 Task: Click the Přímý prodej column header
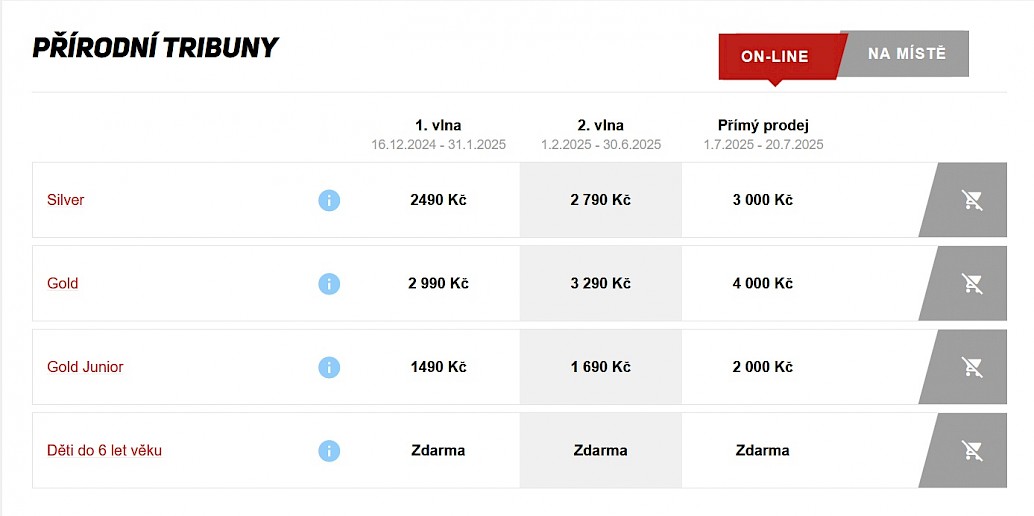tap(763, 125)
